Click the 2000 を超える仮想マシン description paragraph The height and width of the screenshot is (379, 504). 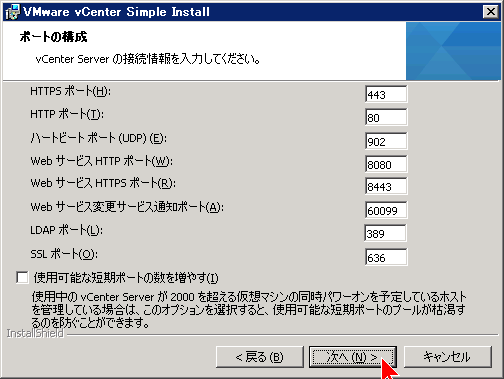(x=249, y=309)
